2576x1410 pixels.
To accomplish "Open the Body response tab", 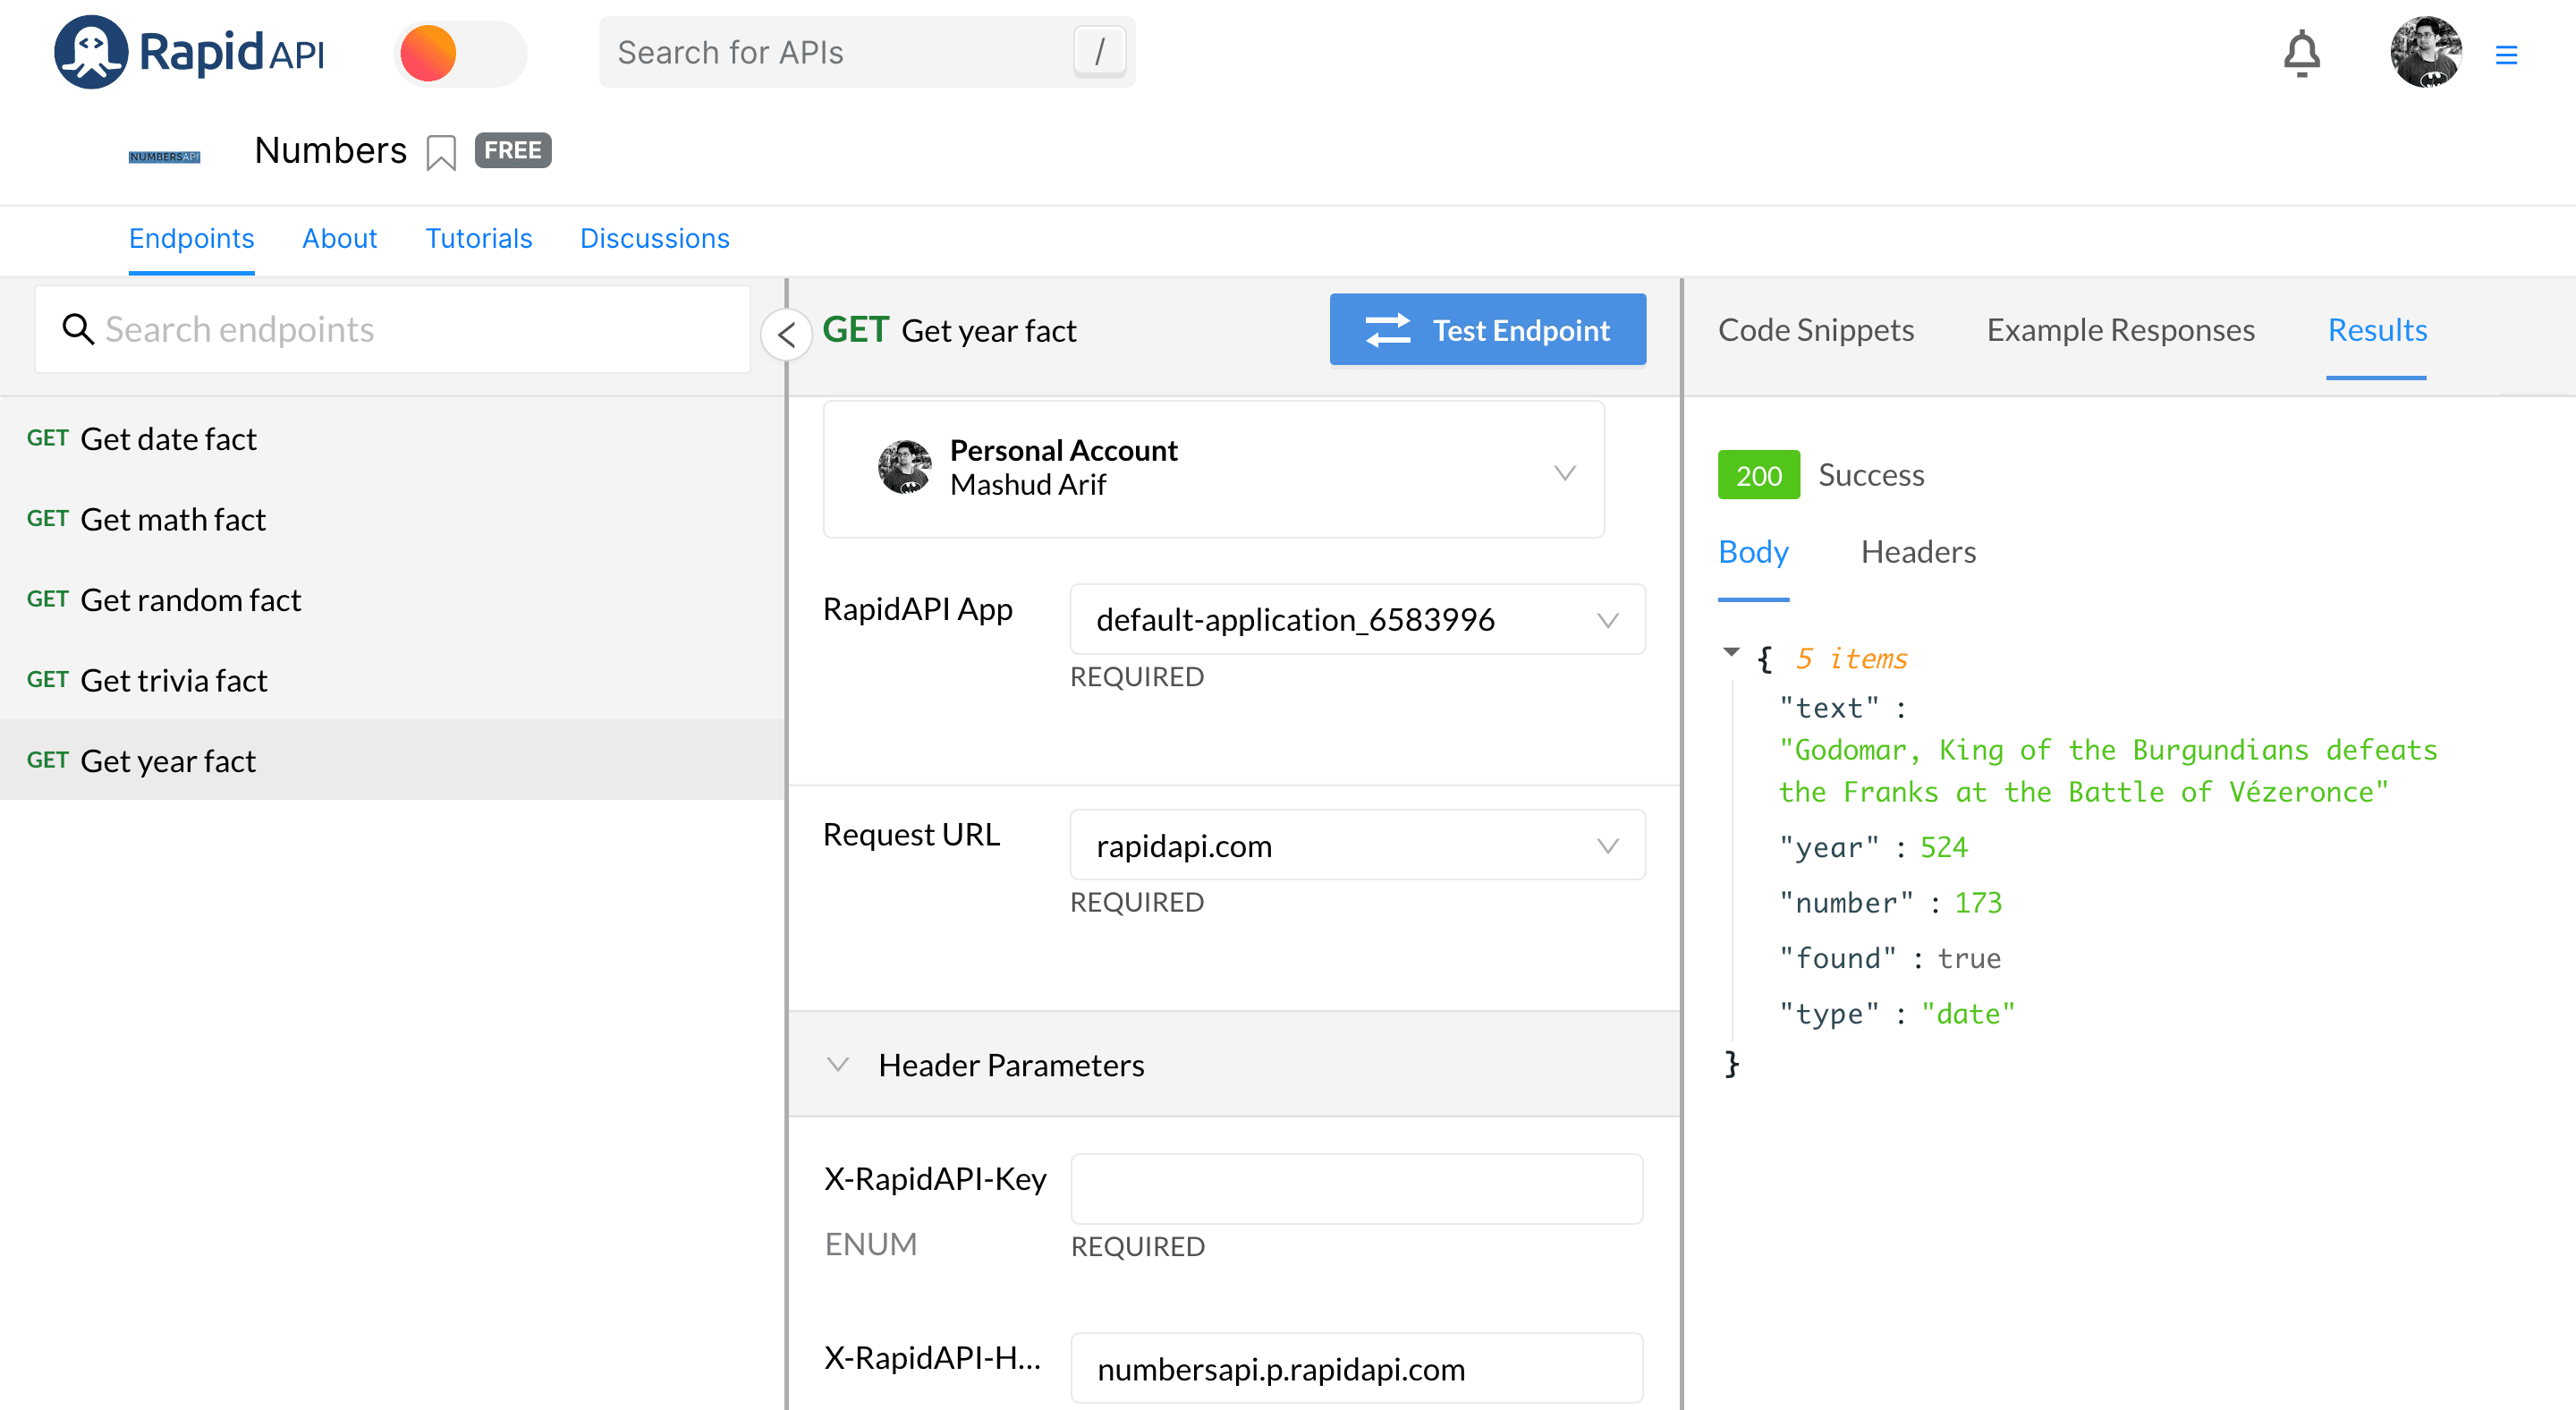I will [1753, 551].
